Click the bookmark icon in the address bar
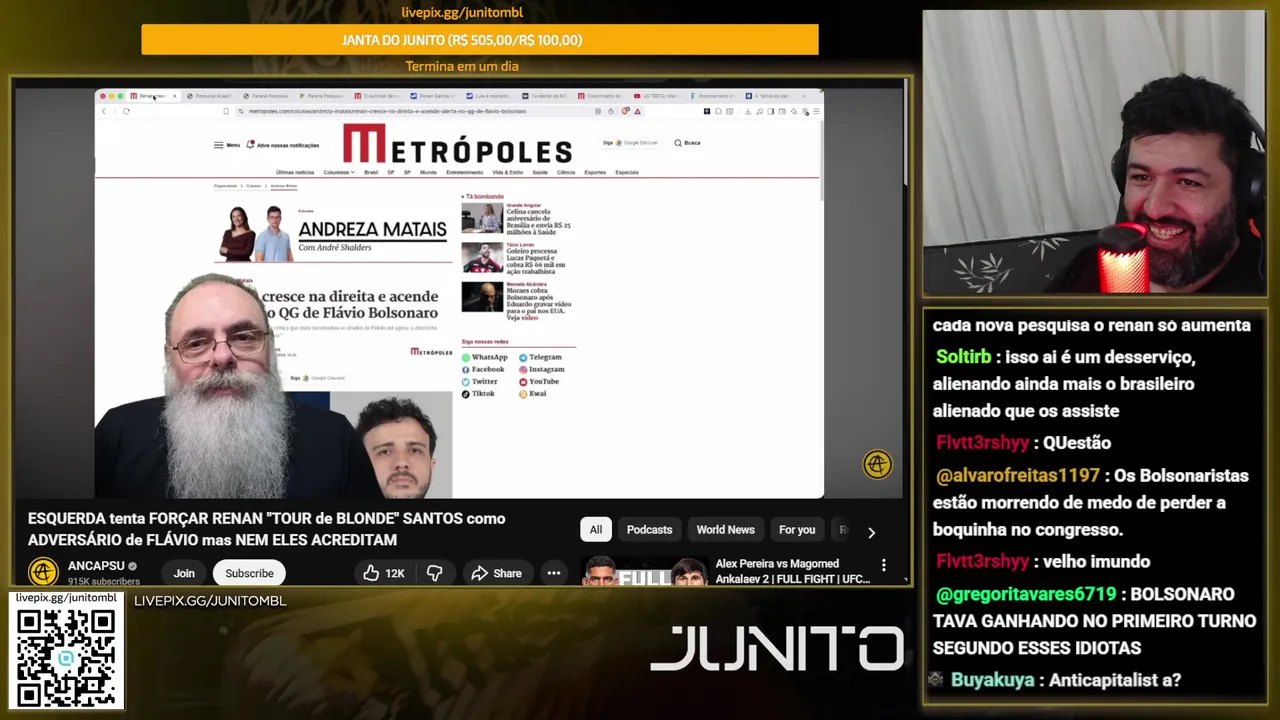 pyautogui.click(x=226, y=111)
